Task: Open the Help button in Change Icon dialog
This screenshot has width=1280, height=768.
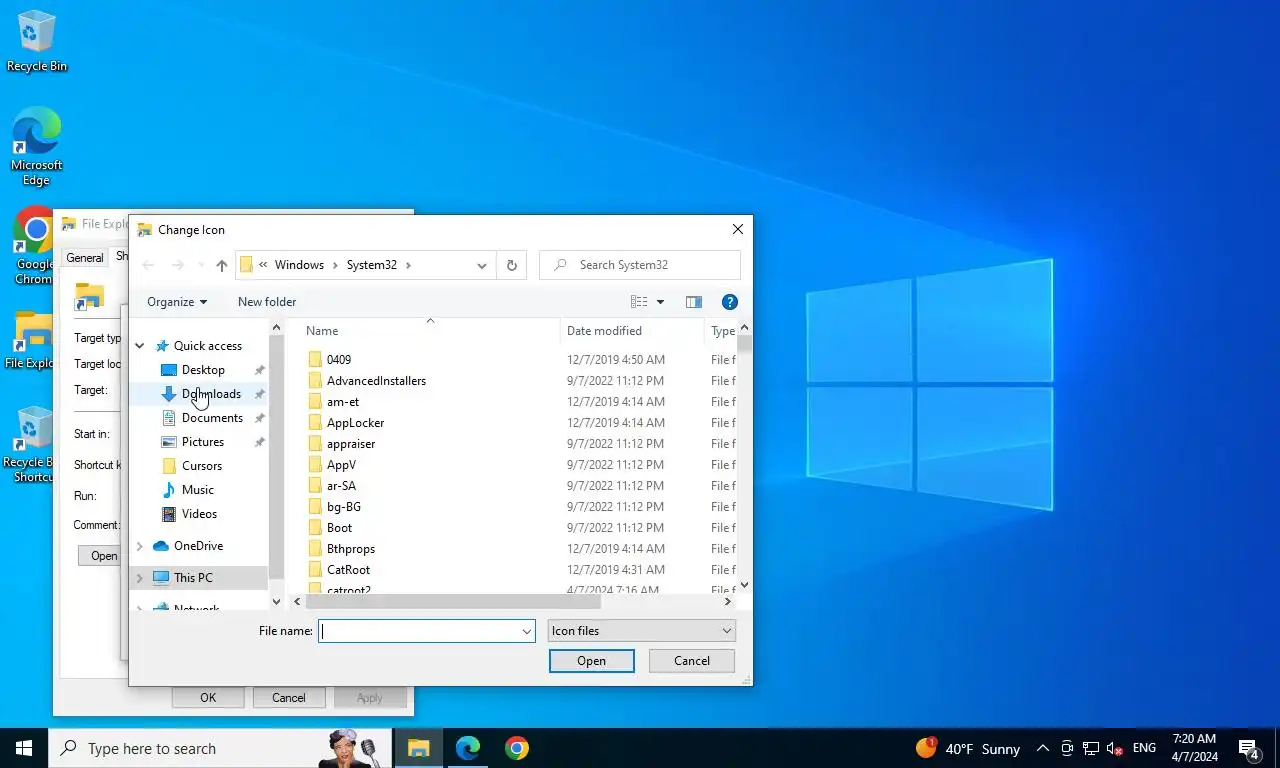Action: (x=730, y=302)
